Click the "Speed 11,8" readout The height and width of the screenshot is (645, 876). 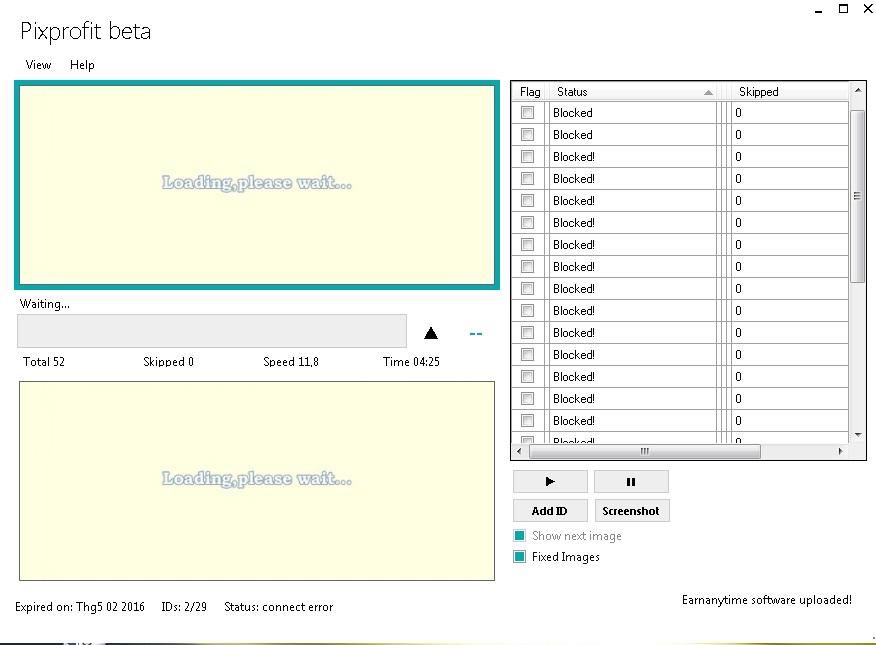coord(291,361)
